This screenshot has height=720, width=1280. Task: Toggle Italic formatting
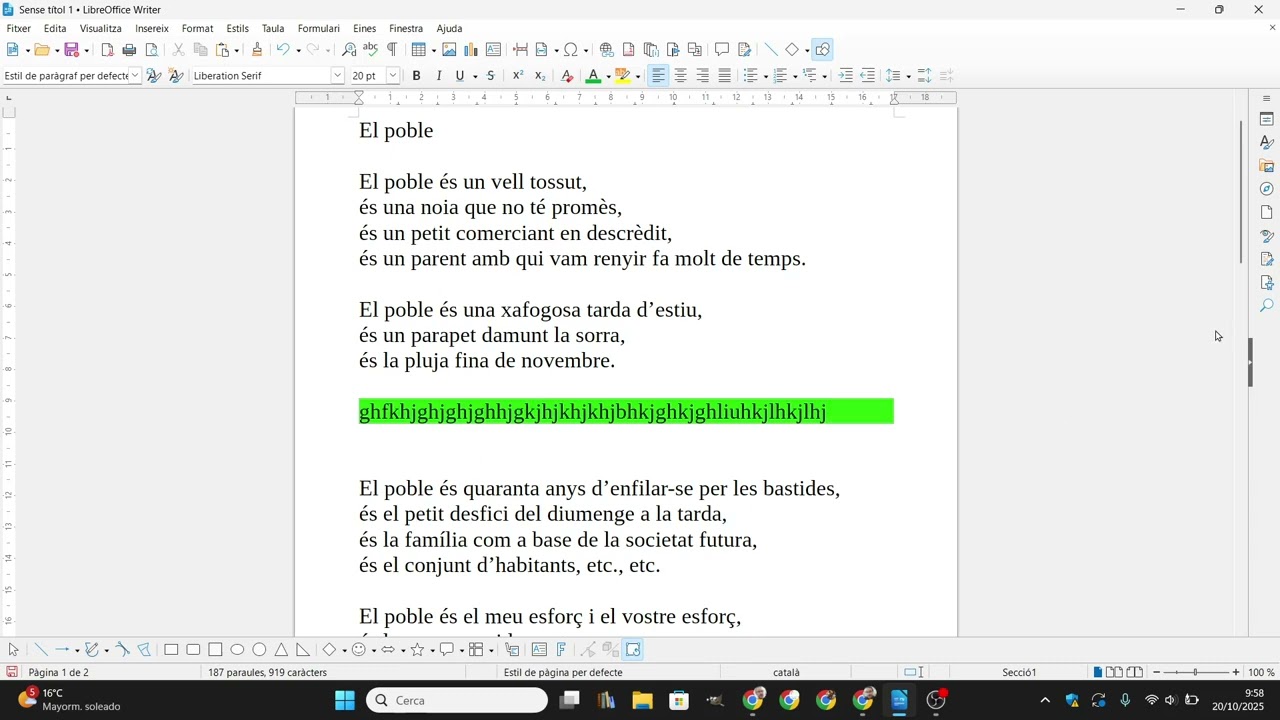pos(439,76)
